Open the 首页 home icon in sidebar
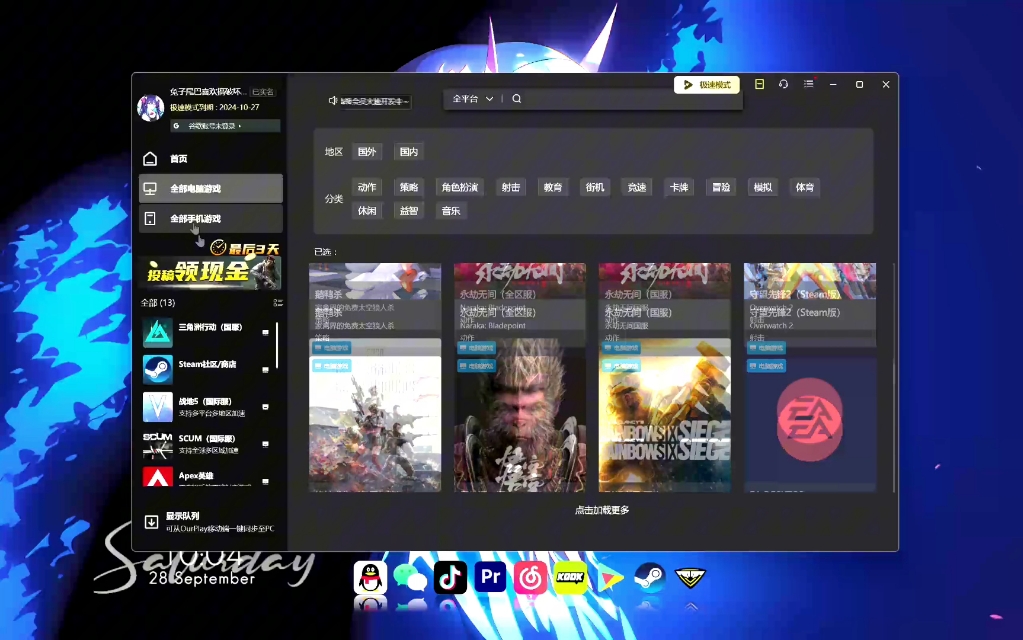Viewport: 1023px width, 640px height. (x=150, y=159)
